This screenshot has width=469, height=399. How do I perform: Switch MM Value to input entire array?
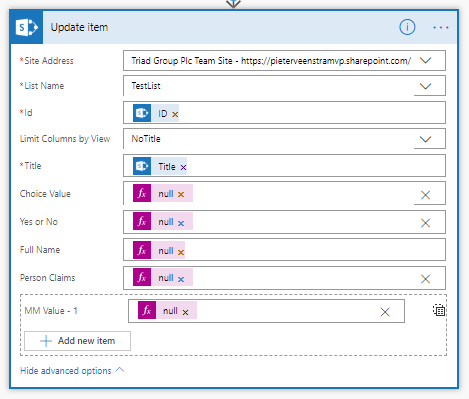(x=439, y=310)
